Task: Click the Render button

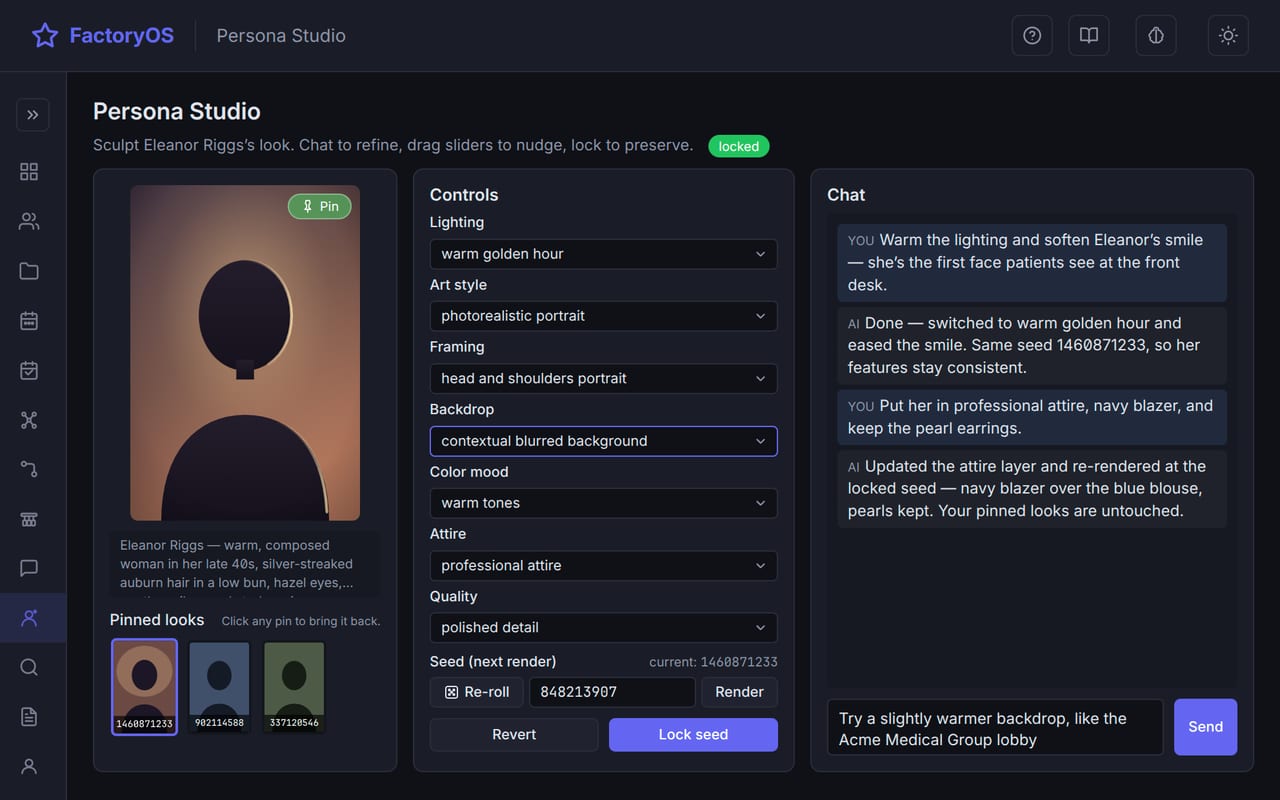Action: (x=739, y=692)
